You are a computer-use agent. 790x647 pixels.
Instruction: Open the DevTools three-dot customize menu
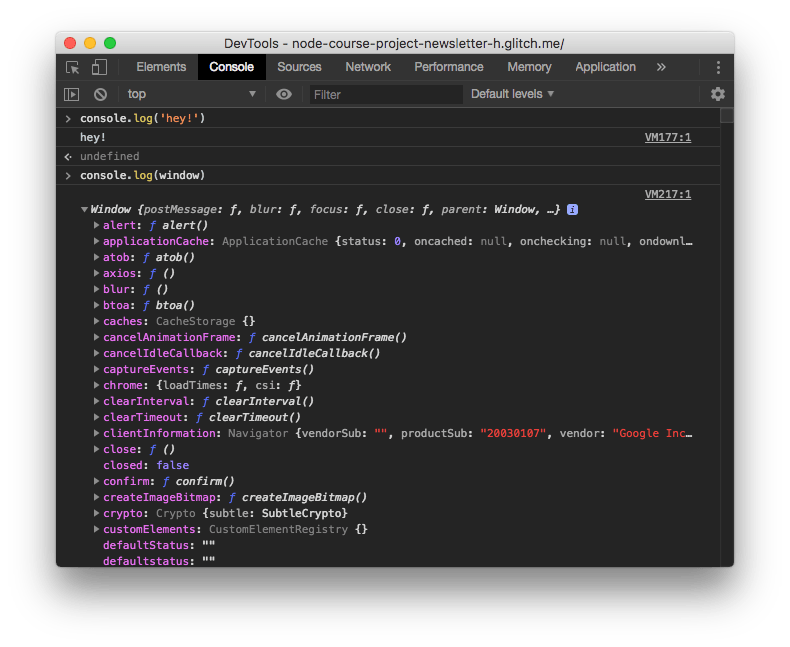[x=718, y=67]
